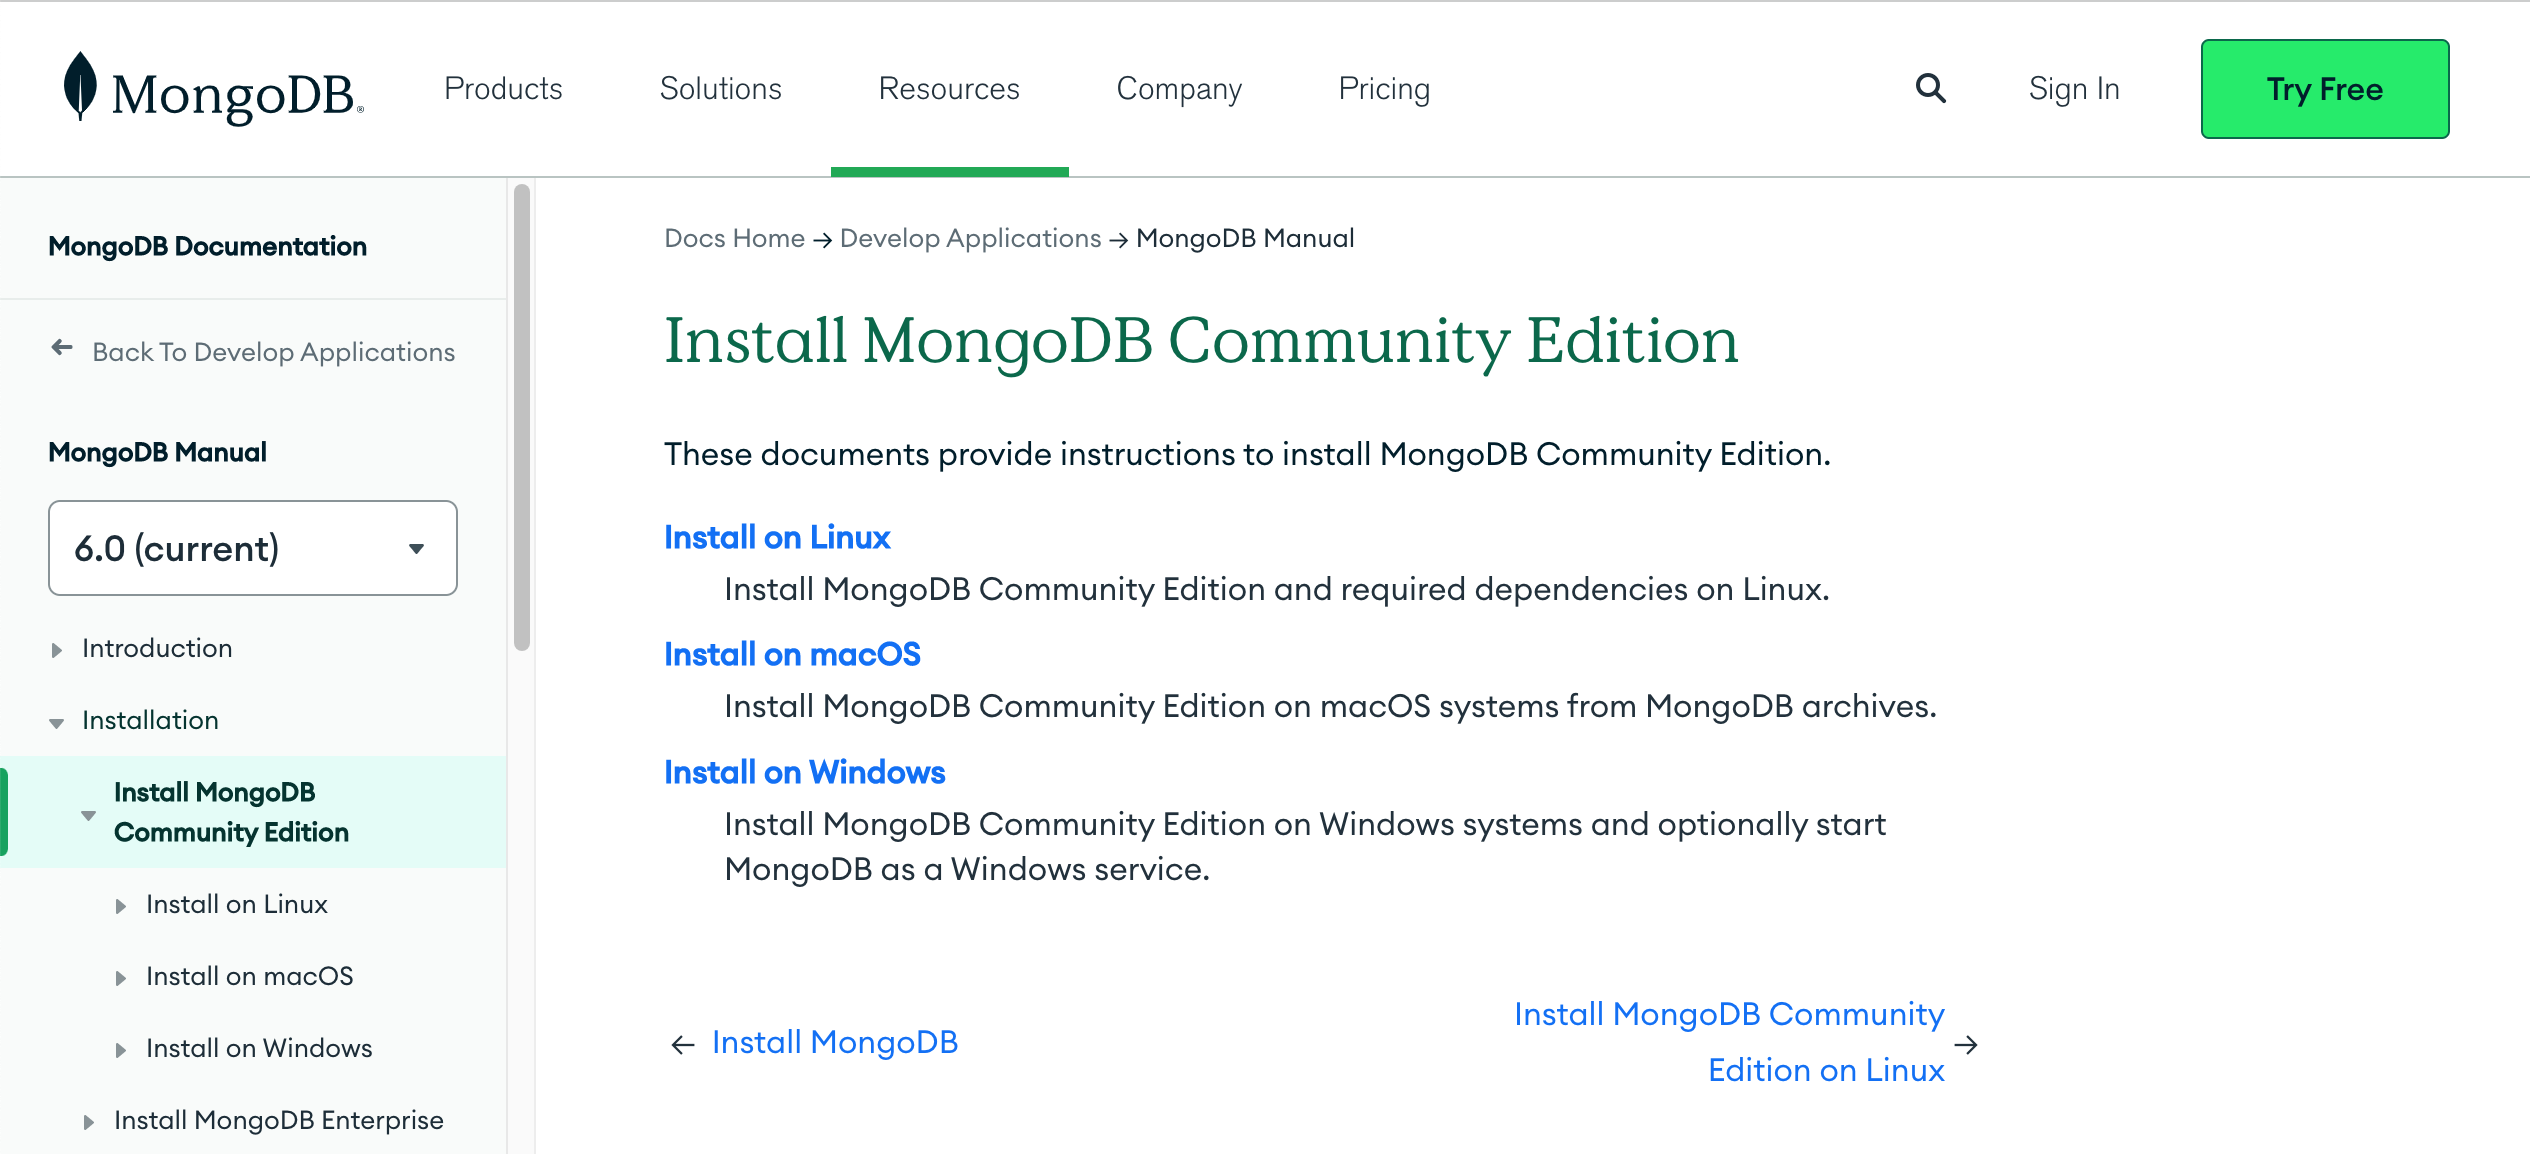The width and height of the screenshot is (2530, 1154).
Task: Open the Solutions menu
Action: coord(720,89)
